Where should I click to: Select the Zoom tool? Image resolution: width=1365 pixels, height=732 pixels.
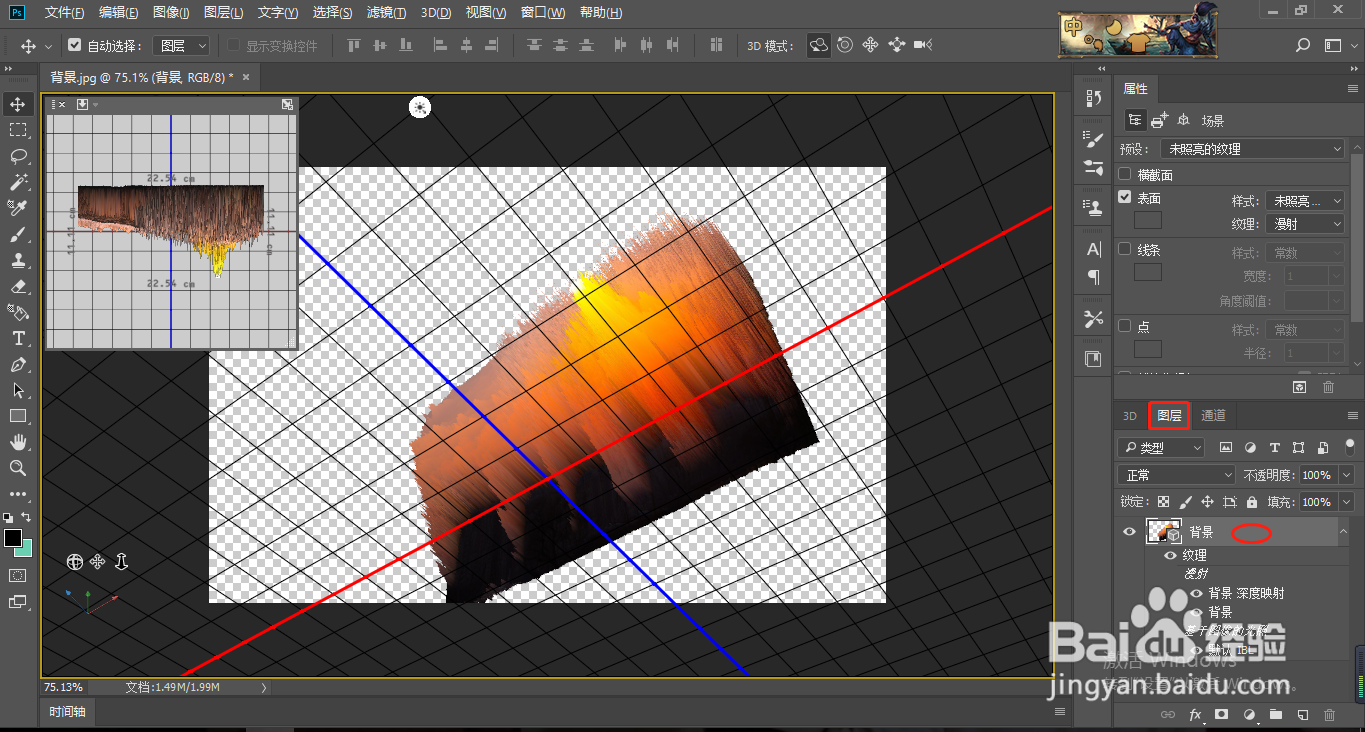pos(18,468)
